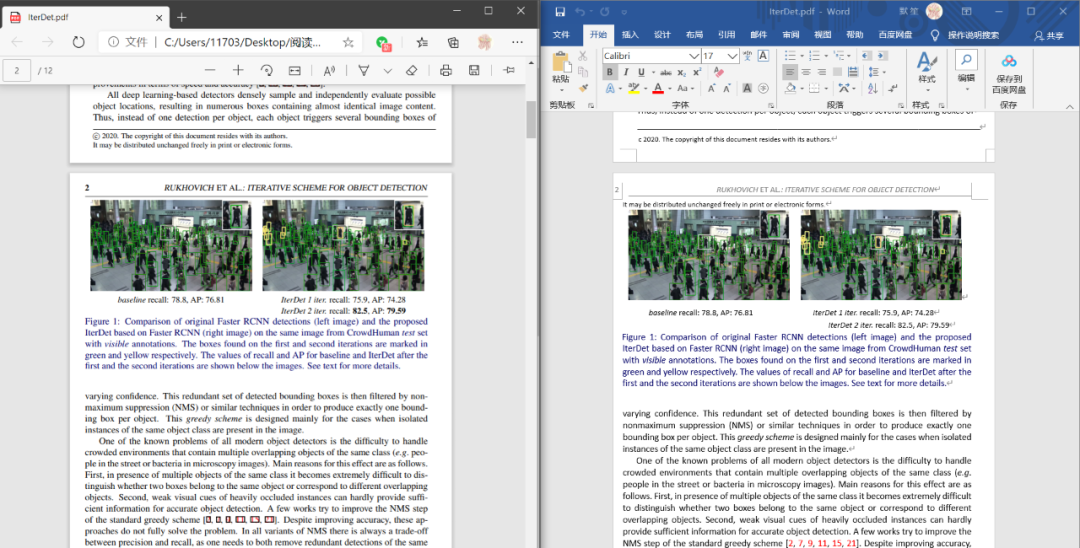Select the PDF eraser tool
The height and width of the screenshot is (548, 1080).
pos(411,70)
